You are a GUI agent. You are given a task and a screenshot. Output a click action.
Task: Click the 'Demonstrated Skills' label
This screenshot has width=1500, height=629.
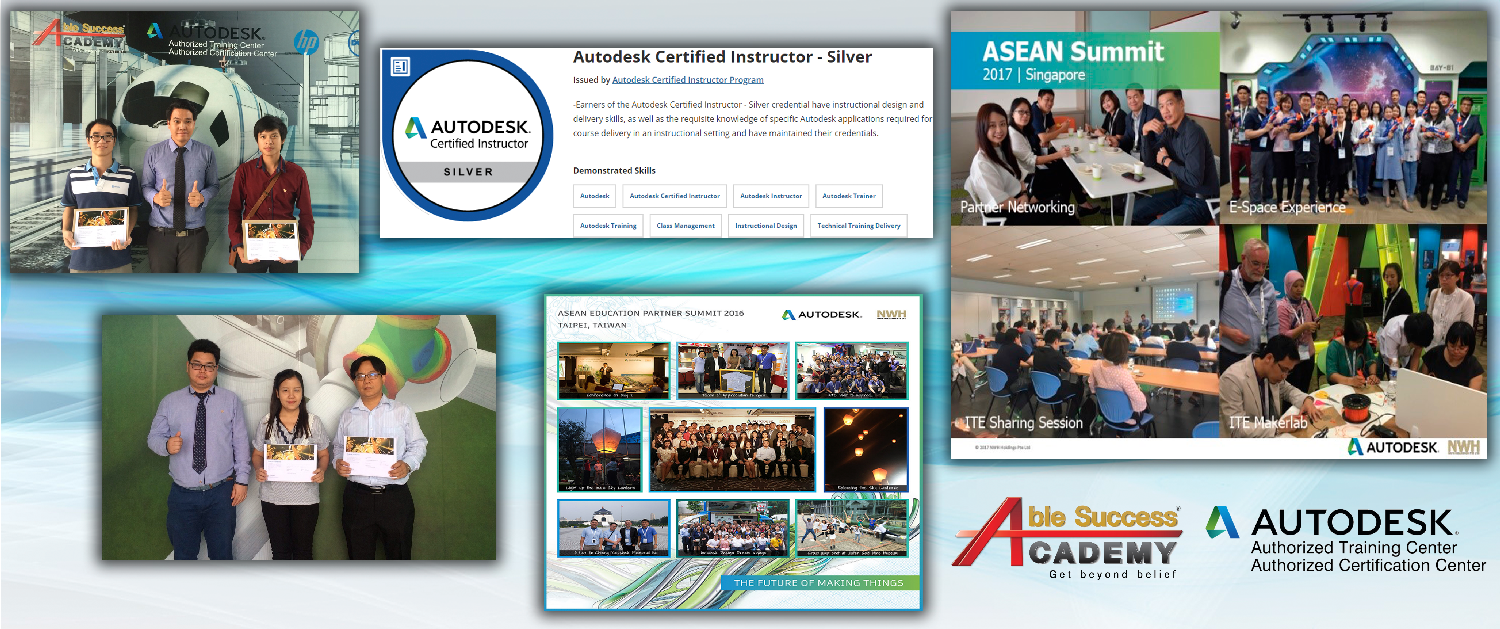(614, 171)
